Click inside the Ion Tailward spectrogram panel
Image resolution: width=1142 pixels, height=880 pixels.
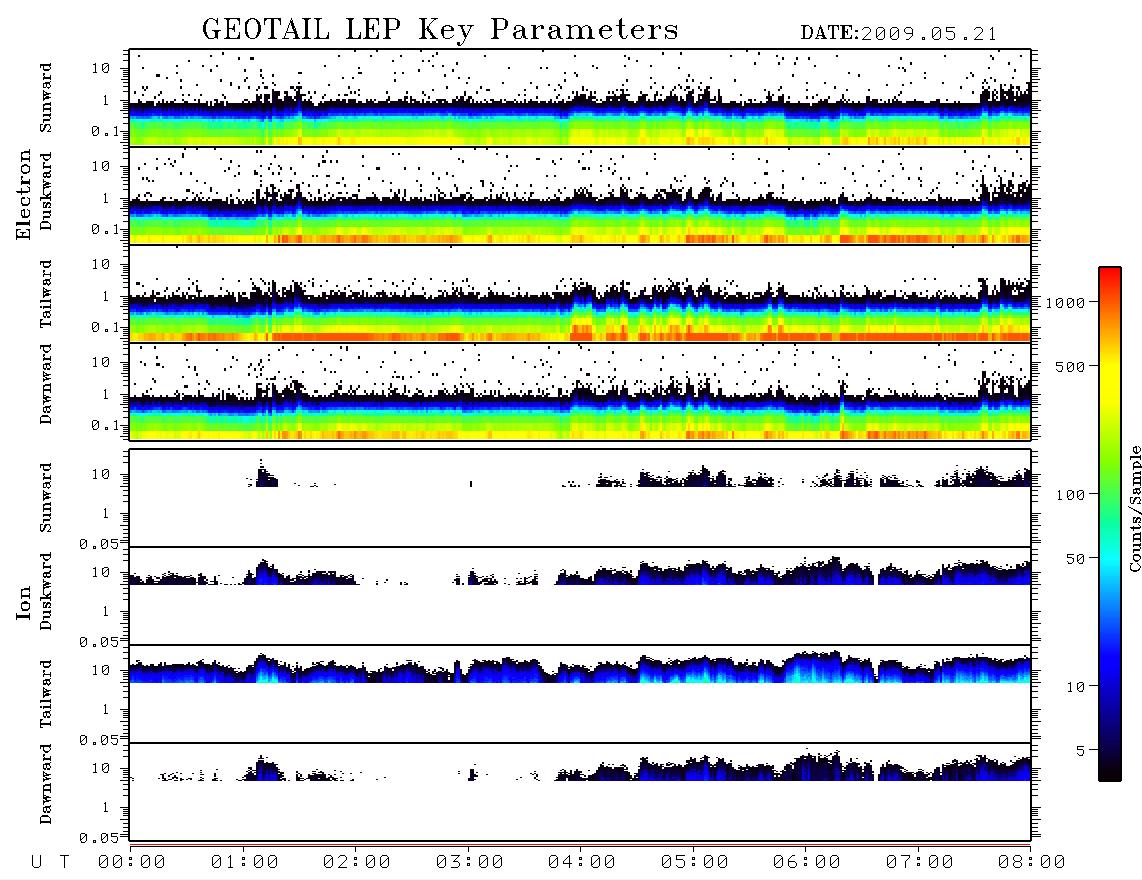click(580, 694)
